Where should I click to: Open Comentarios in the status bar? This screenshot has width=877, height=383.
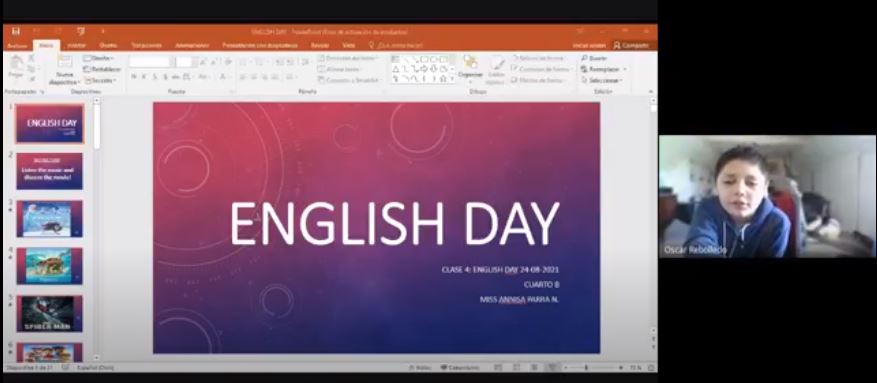tap(460, 368)
